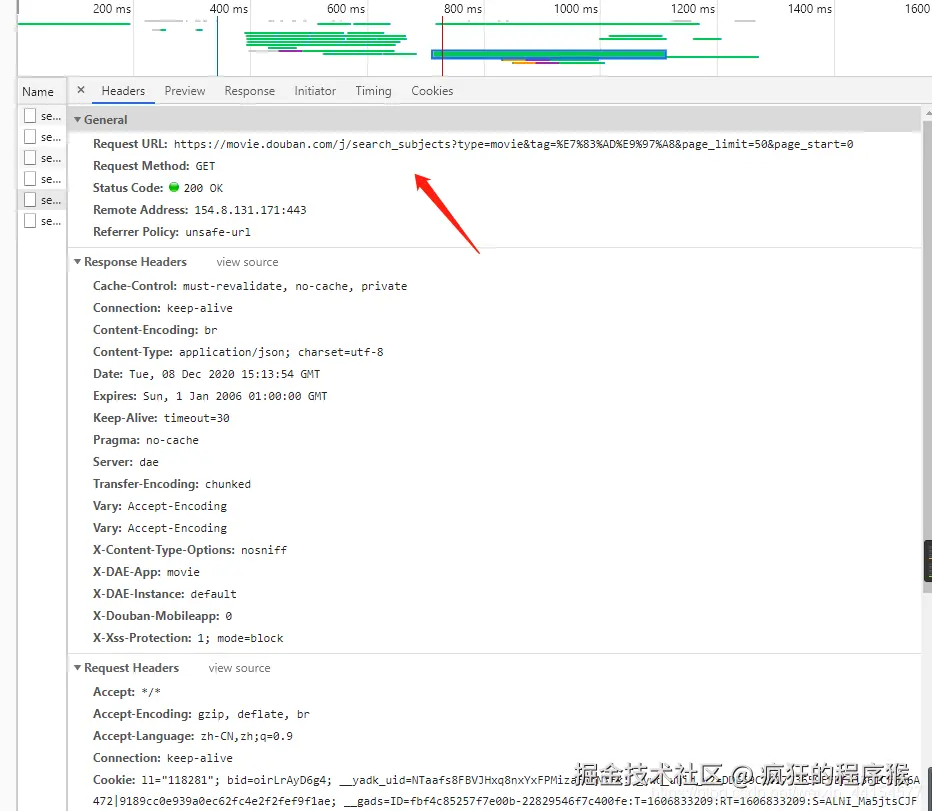Click view source beside Request Headers
The image size is (932, 811).
point(240,668)
